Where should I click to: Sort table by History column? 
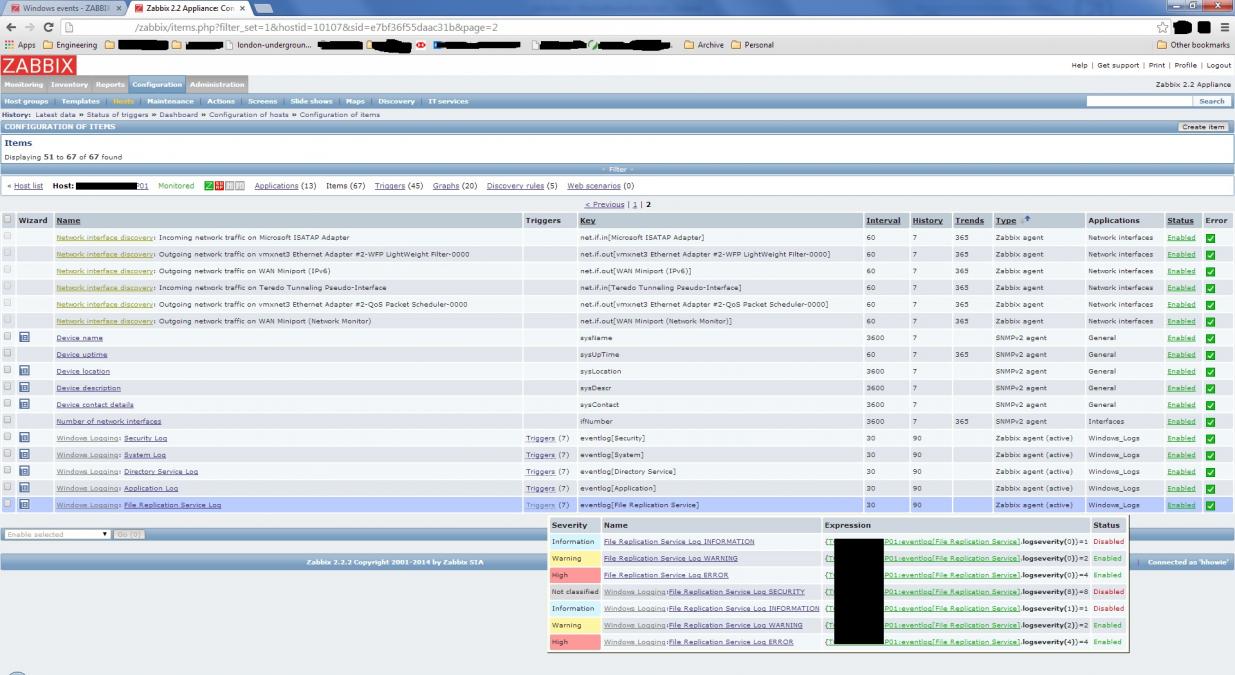tap(927, 220)
